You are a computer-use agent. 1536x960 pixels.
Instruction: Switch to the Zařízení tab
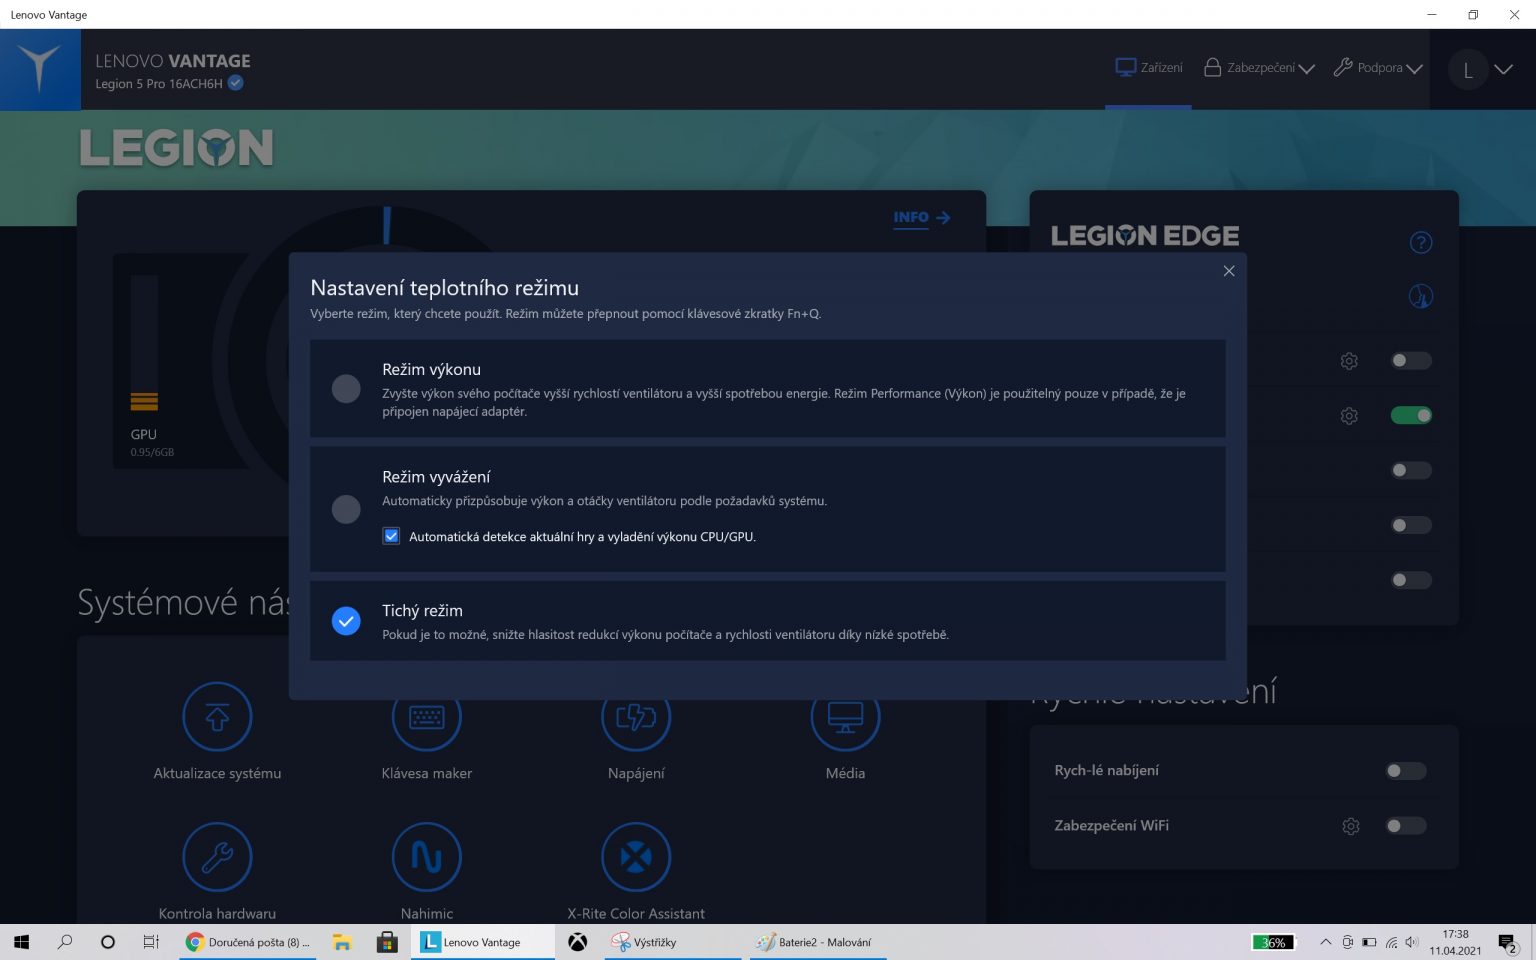coord(1149,68)
